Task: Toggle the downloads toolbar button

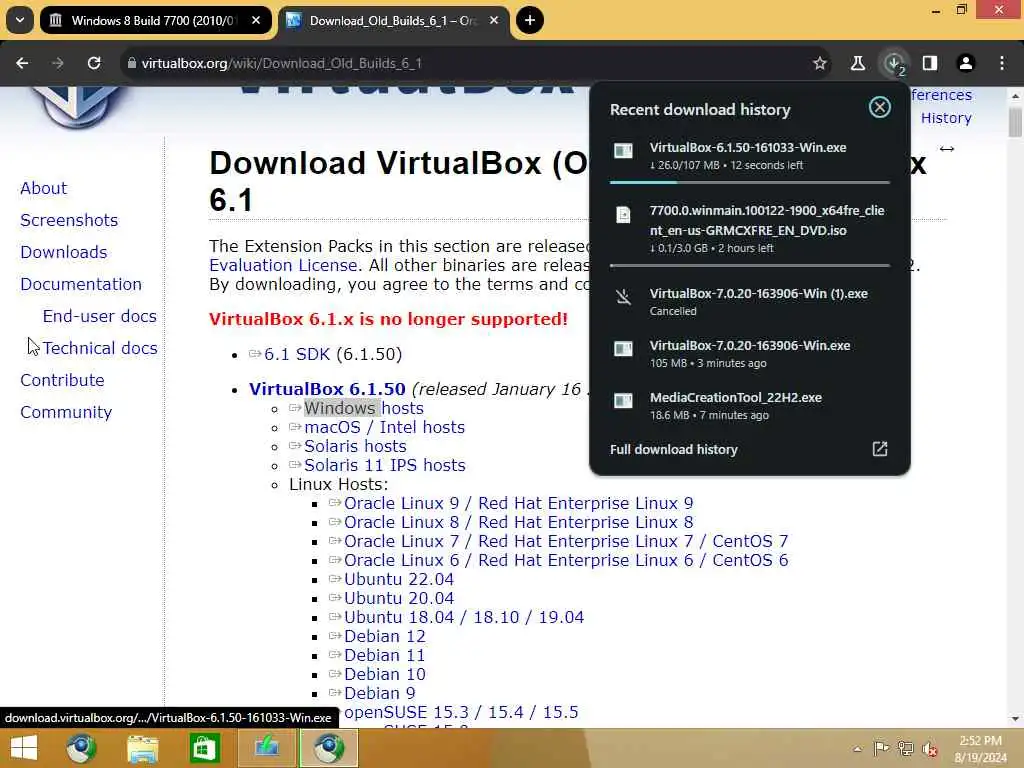Action: pos(894,63)
